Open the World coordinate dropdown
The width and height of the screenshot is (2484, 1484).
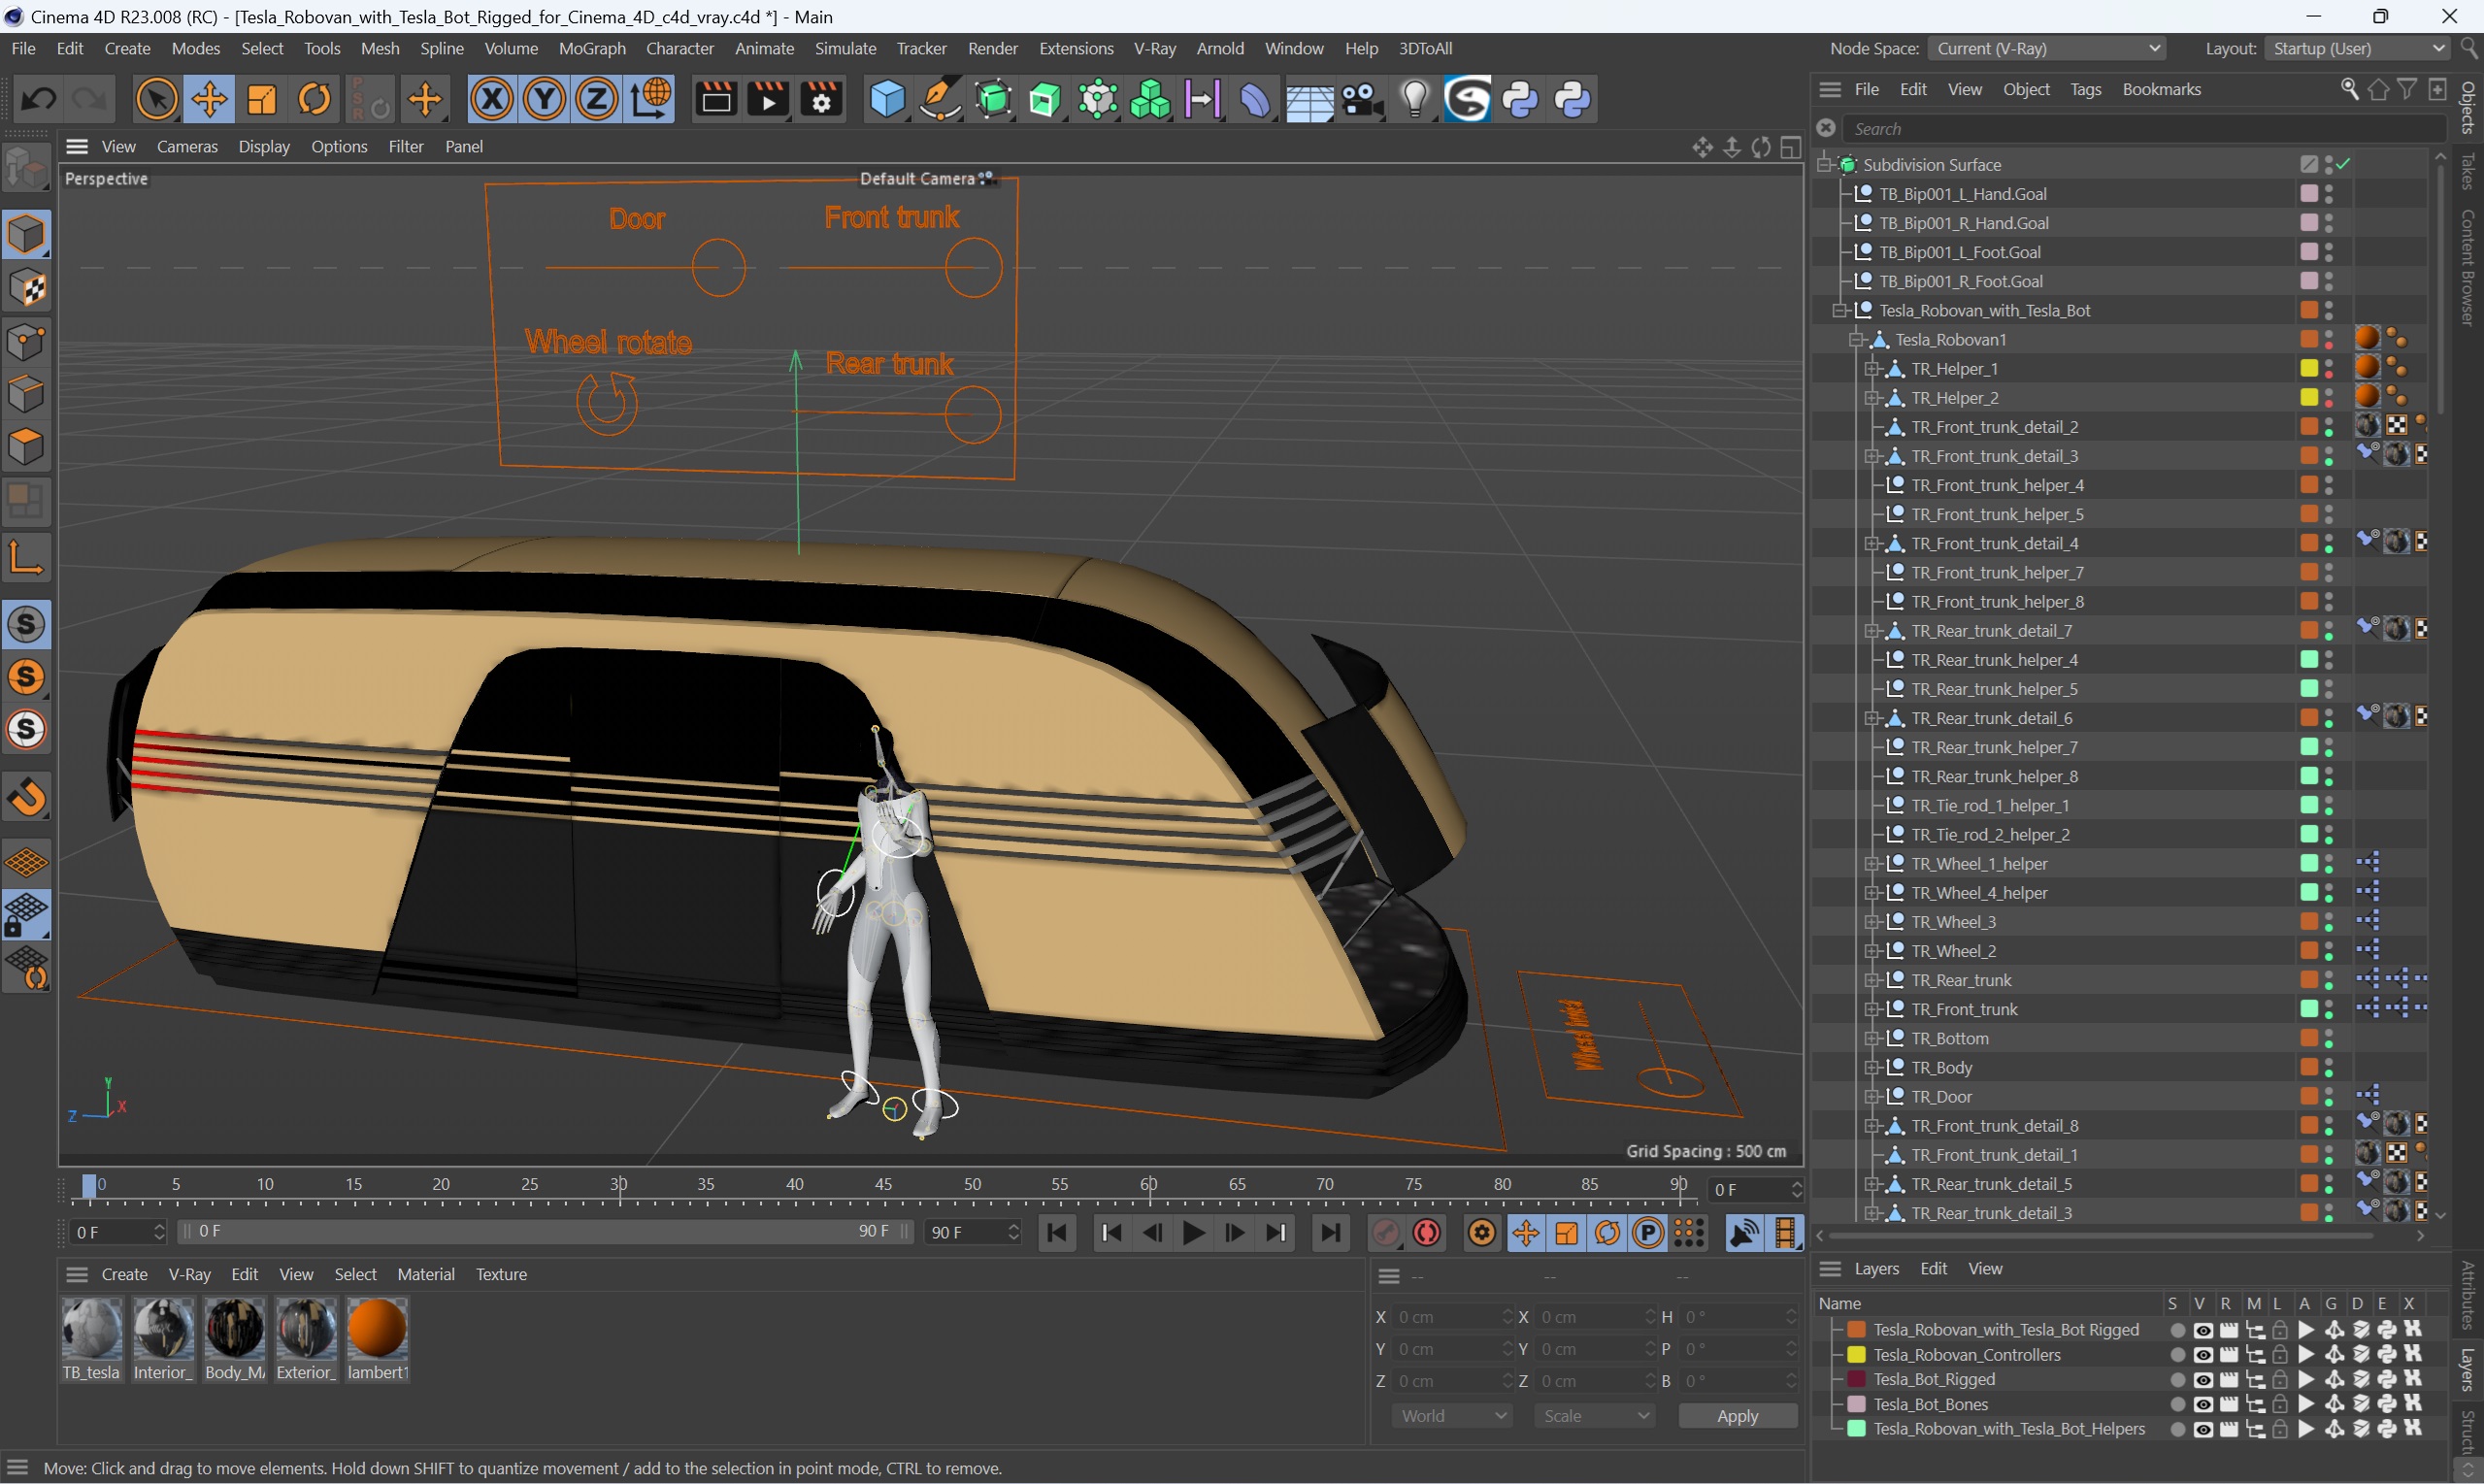pyautogui.click(x=1452, y=1416)
